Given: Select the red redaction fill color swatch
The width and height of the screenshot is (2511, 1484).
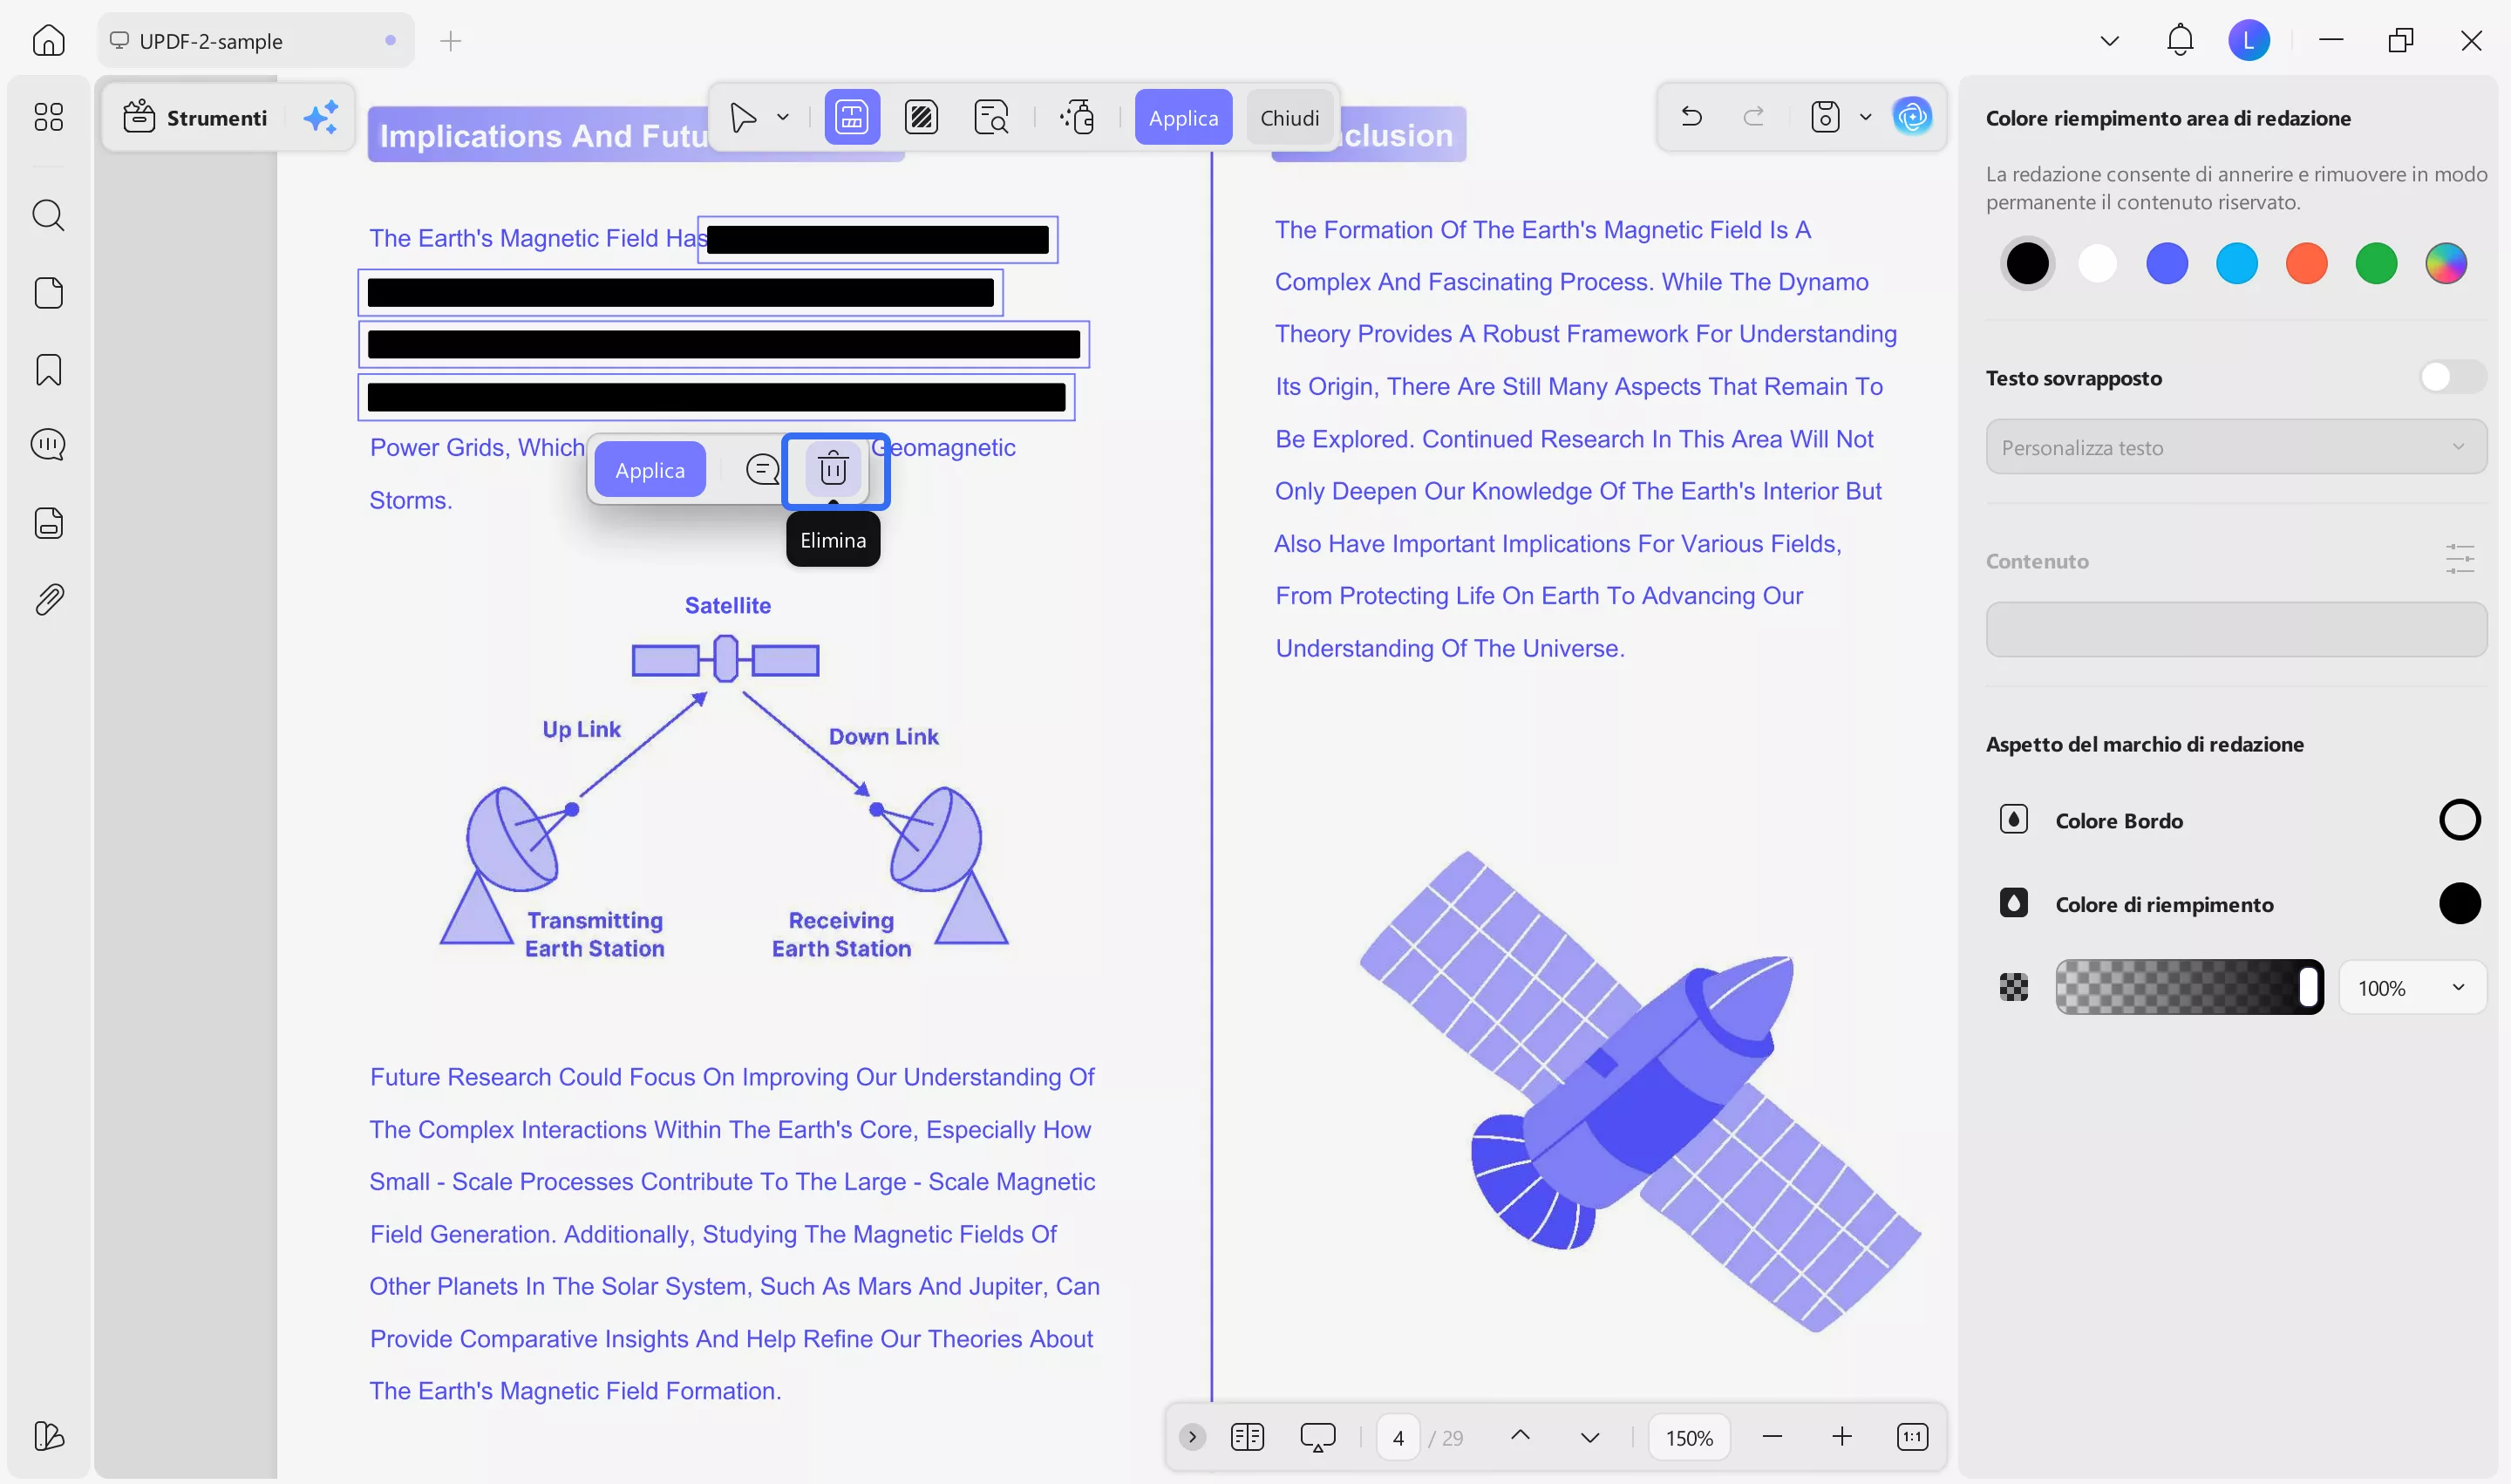Looking at the screenshot, I should point(2307,262).
